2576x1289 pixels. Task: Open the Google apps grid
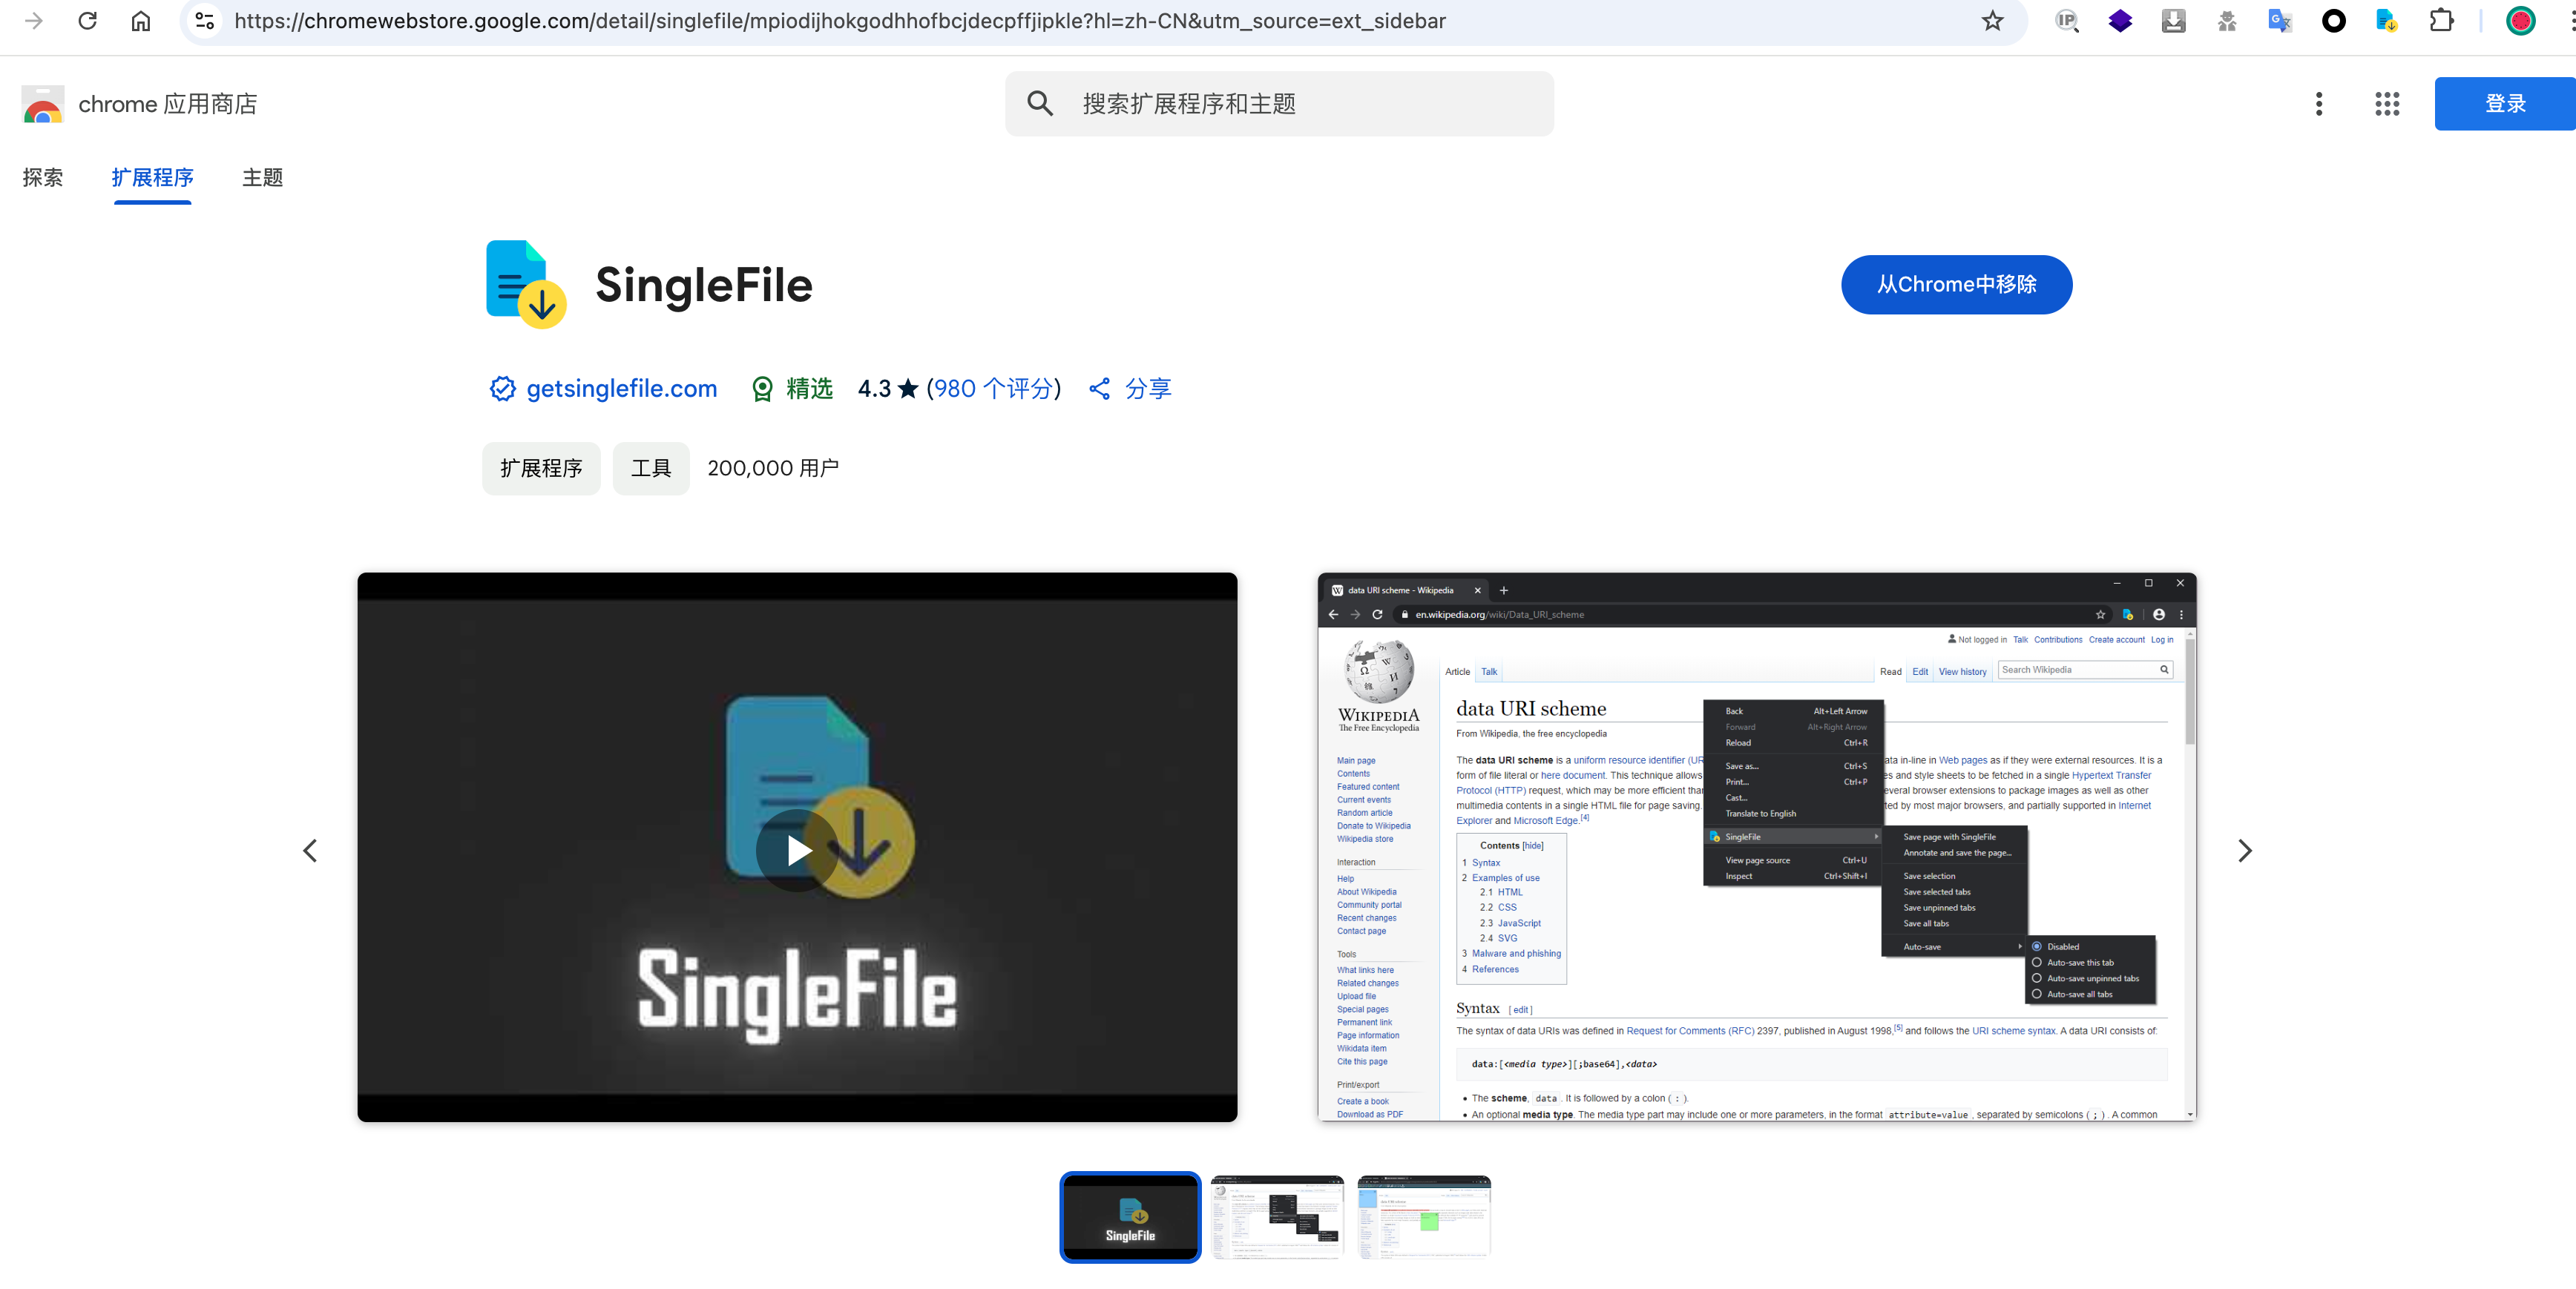[2387, 103]
